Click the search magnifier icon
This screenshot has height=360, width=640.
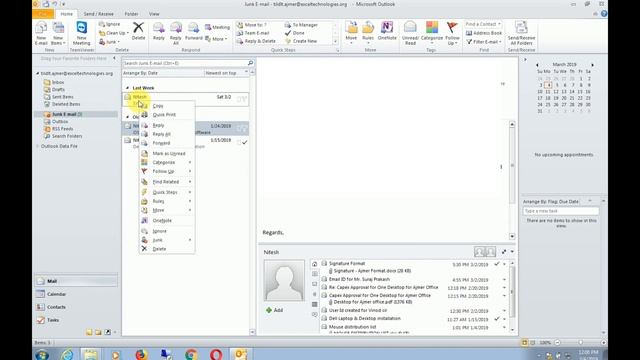250,63
